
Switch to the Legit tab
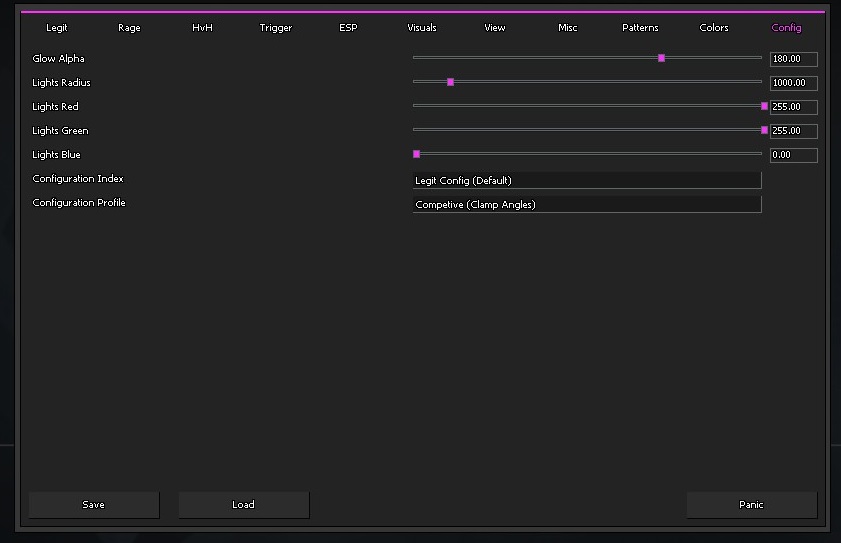pos(57,28)
